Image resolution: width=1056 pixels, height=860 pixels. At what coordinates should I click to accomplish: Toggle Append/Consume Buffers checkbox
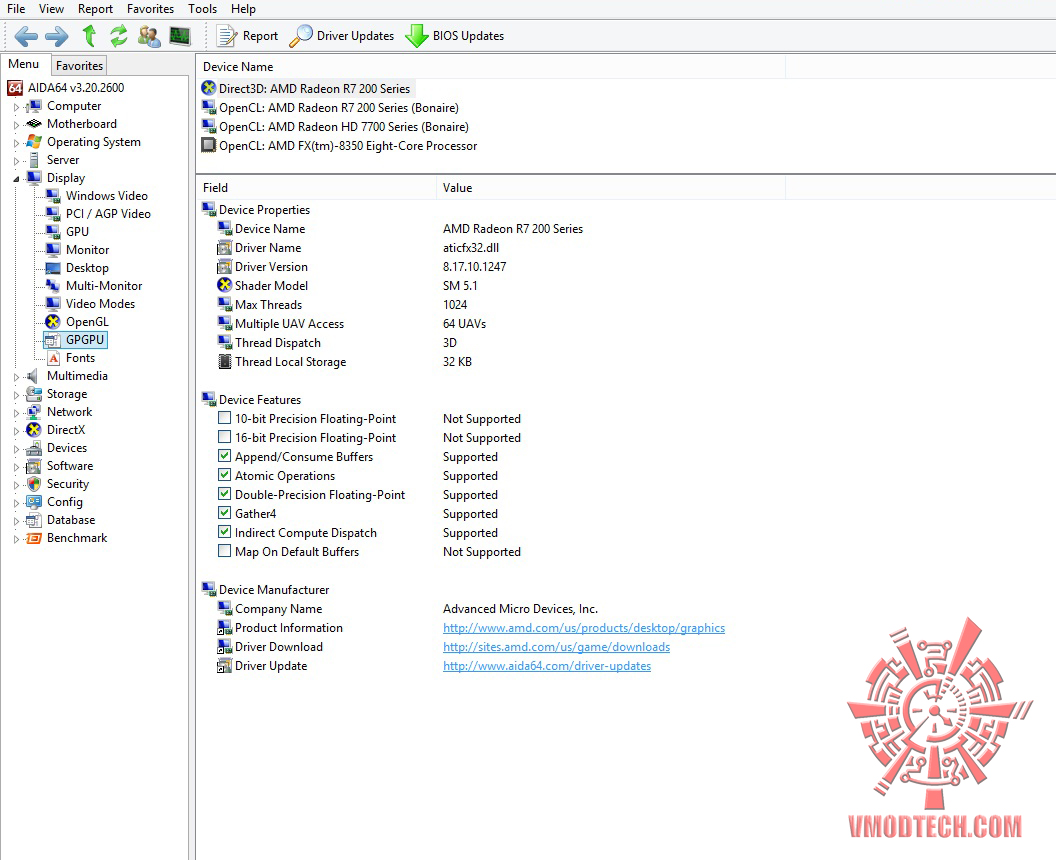point(224,455)
